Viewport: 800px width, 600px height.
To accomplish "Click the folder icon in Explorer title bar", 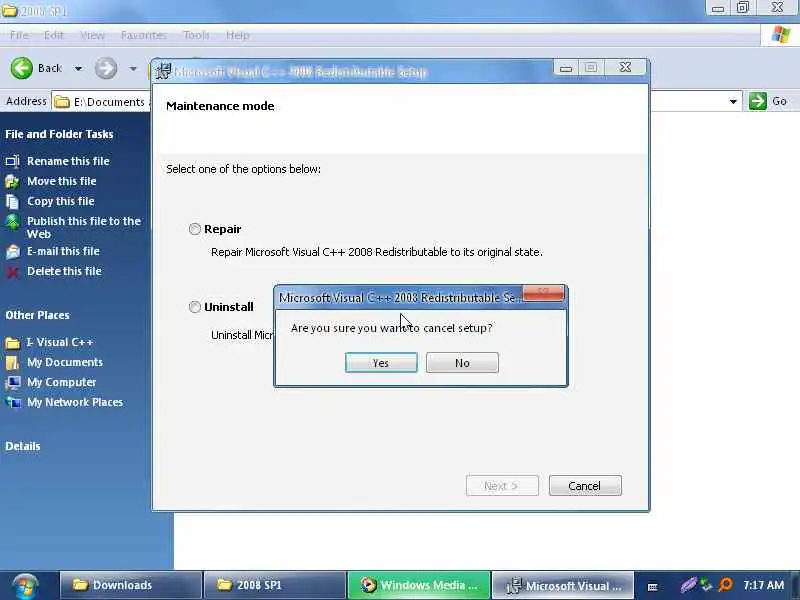I will tap(9, 10).
